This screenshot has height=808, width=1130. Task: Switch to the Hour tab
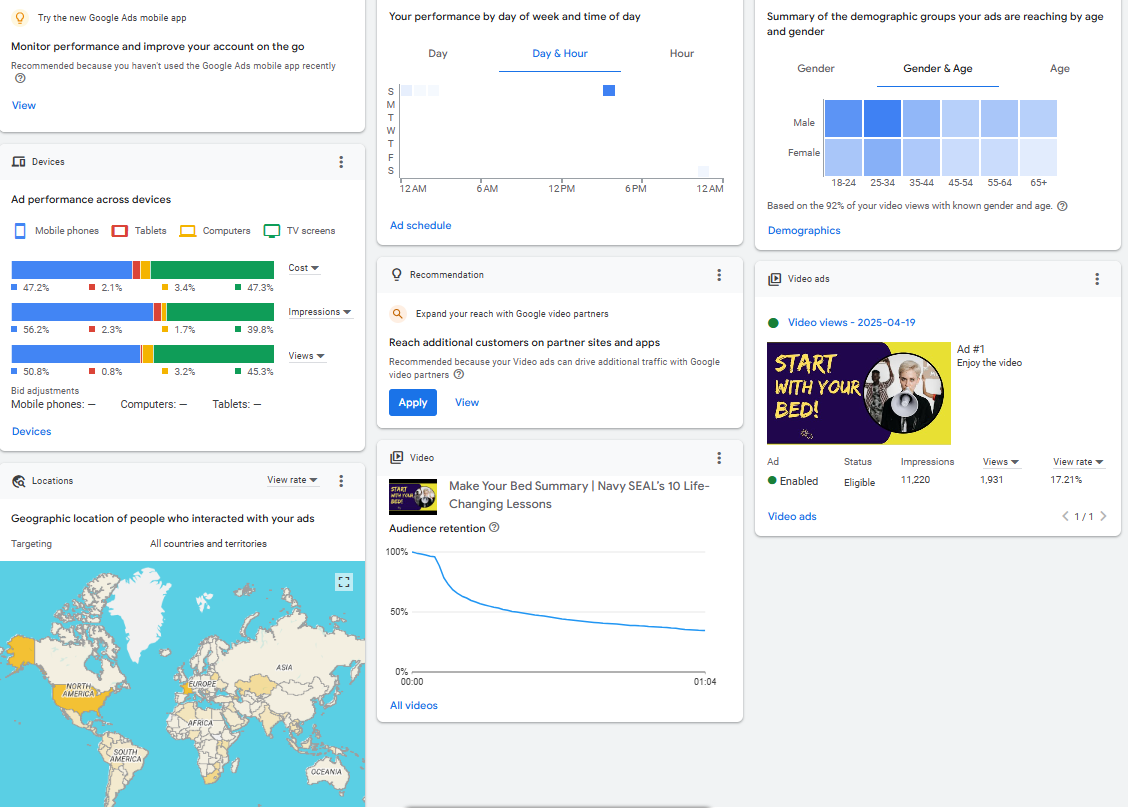[682, 54]
